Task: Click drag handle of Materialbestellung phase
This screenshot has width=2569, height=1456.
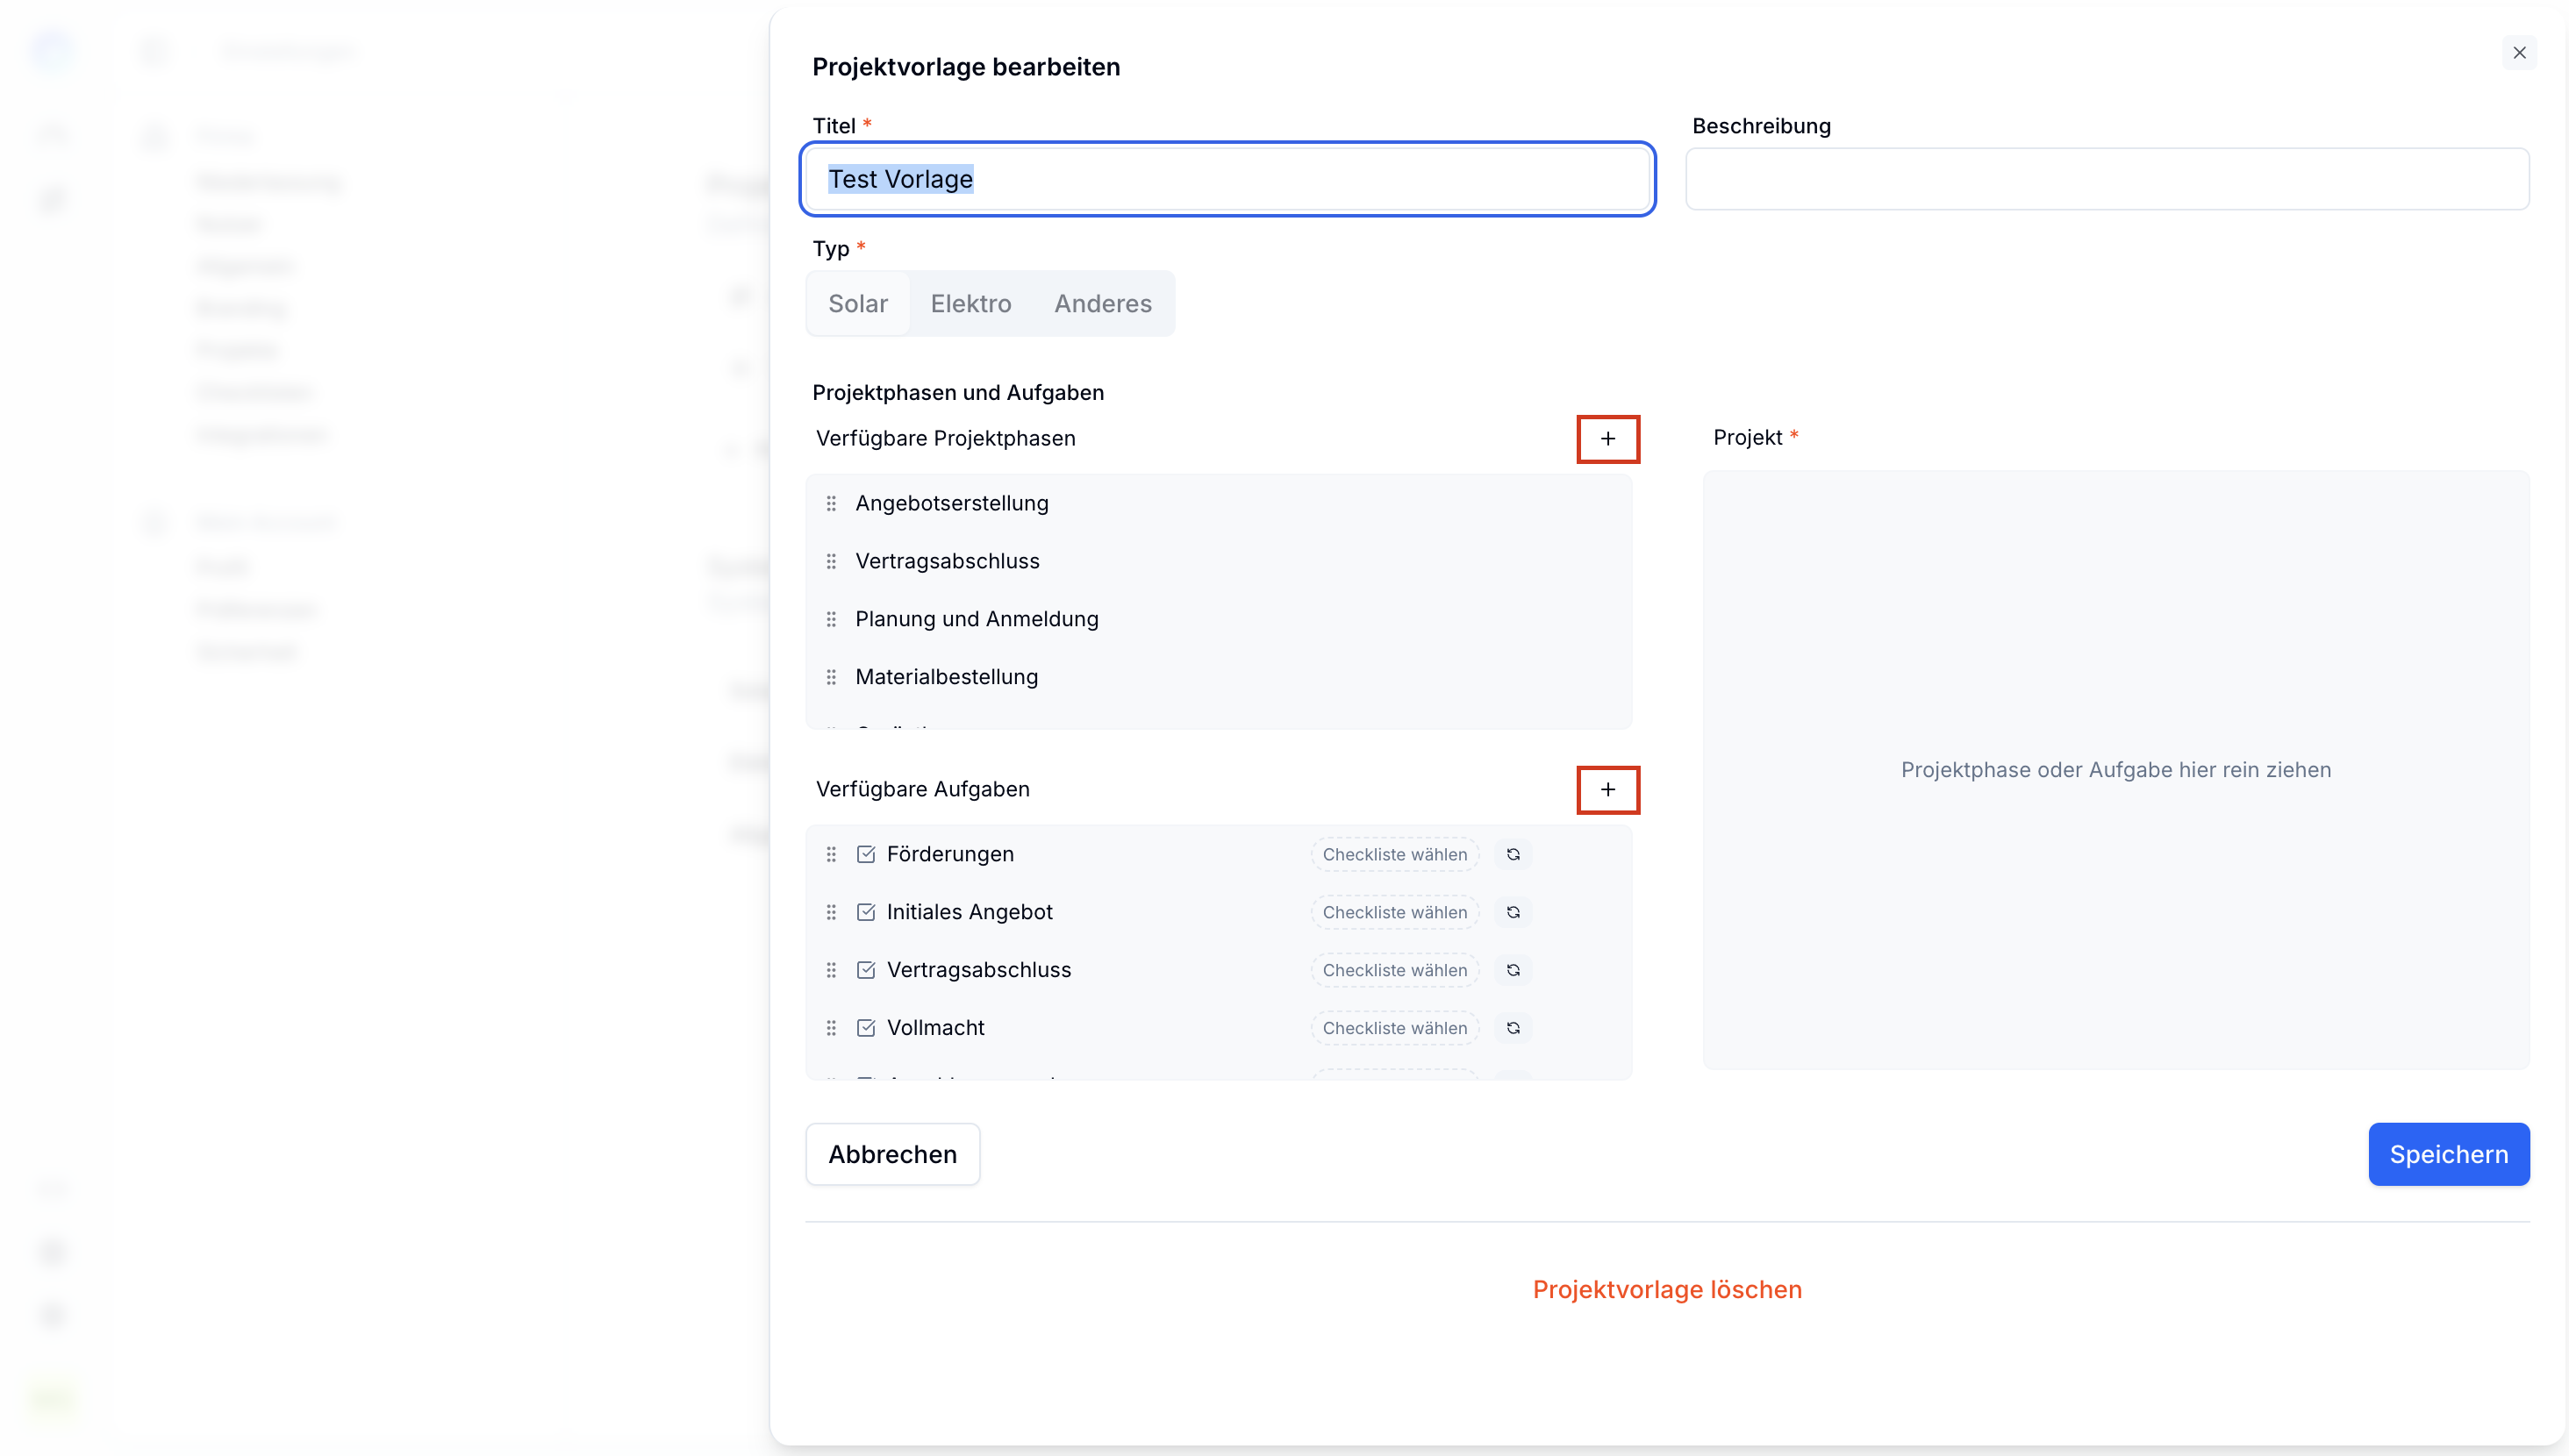Action: coord(831,677)
